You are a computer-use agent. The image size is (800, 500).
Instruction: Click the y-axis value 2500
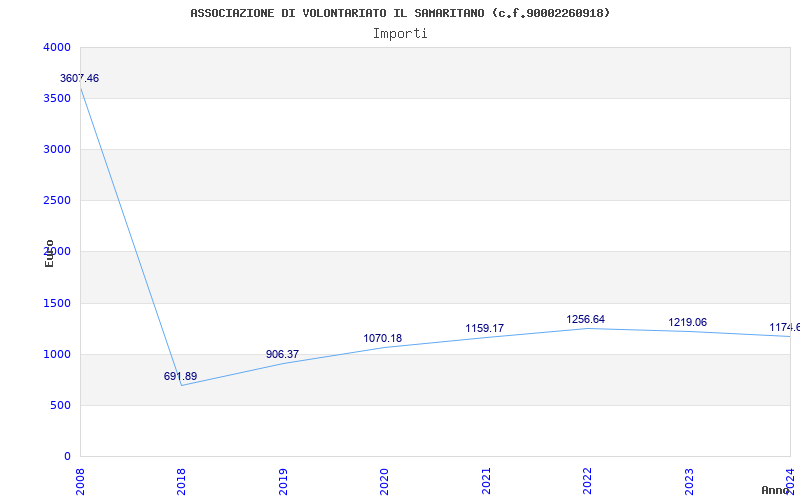click(57, 201)
